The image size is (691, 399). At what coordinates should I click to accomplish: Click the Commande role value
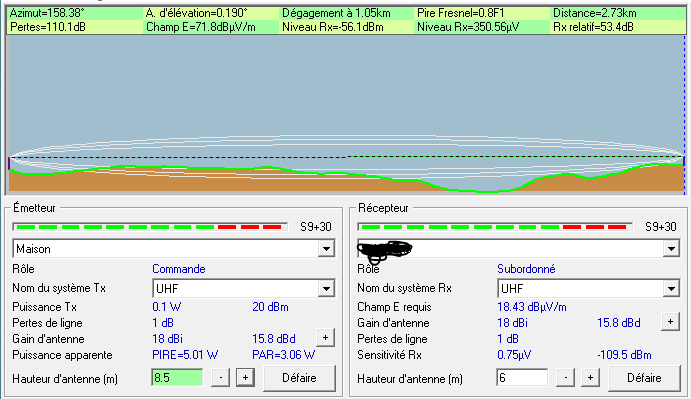(178, 269)
